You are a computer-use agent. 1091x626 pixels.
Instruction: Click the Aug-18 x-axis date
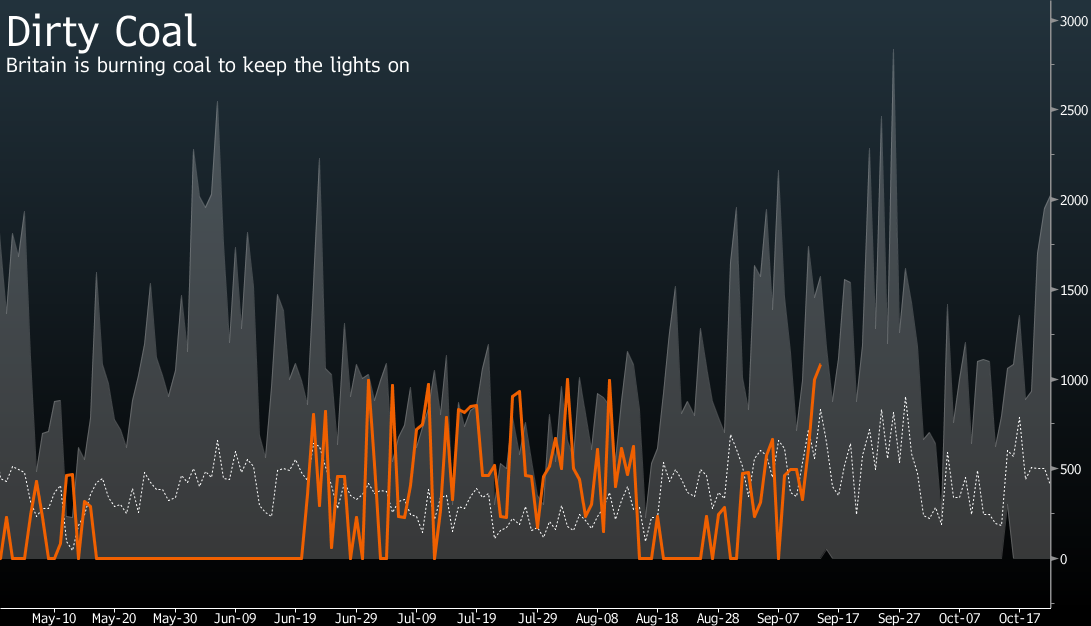[x=657, y=618]
